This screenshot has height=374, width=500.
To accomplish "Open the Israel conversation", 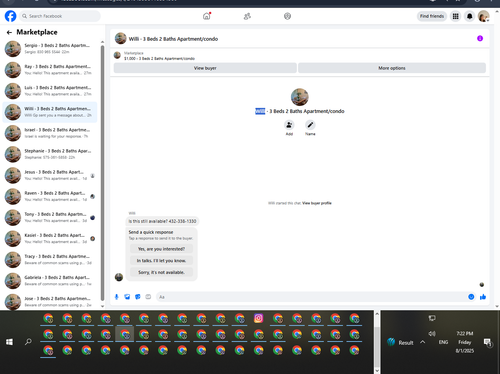I will pyautogui.click(x=50, y=133).
